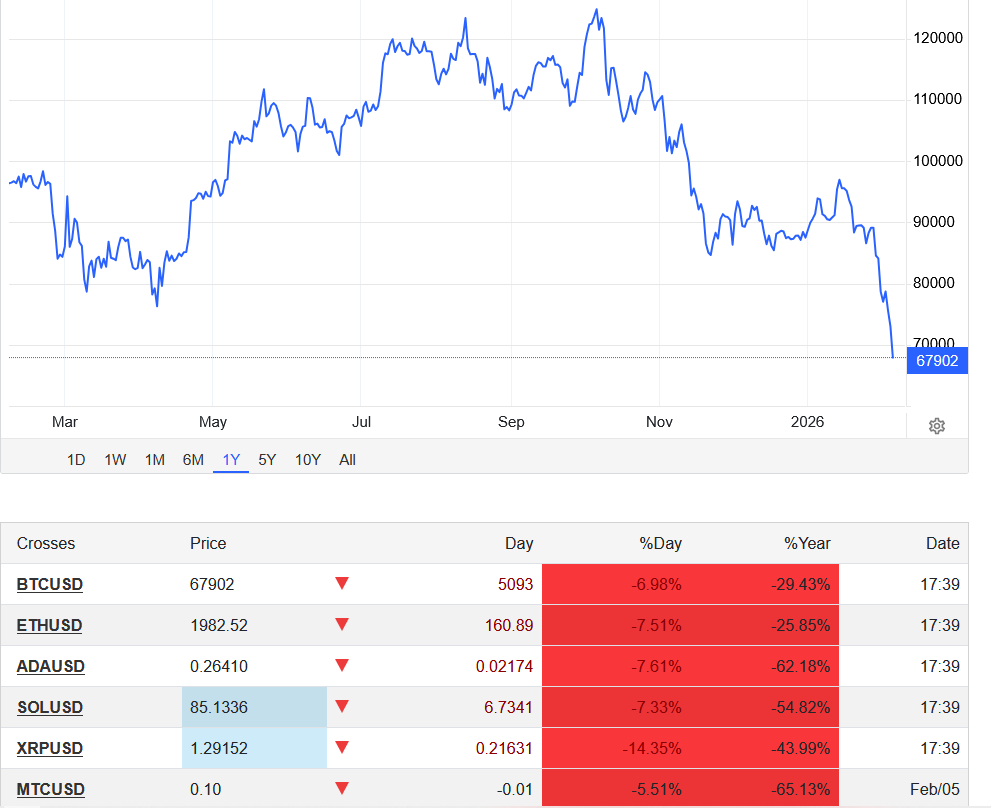The height and width of the screenshot is (808, 991).
Task: Switch chart to 1W range
Action: (115, 460)
